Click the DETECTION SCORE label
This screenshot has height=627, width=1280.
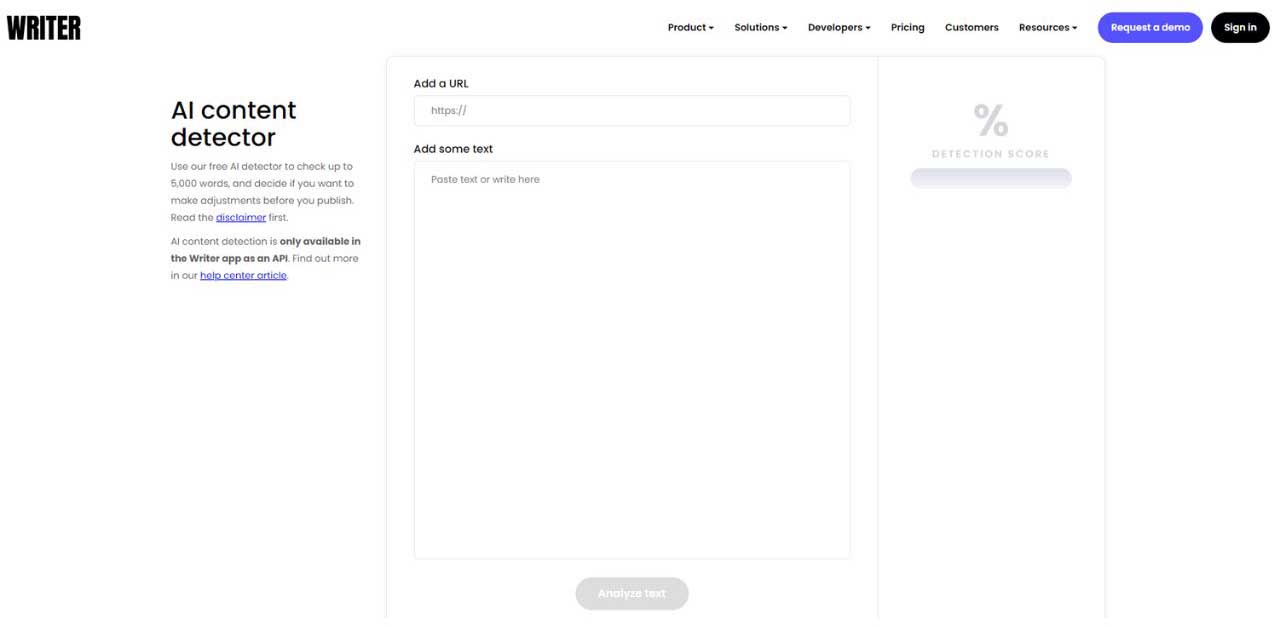990,153
